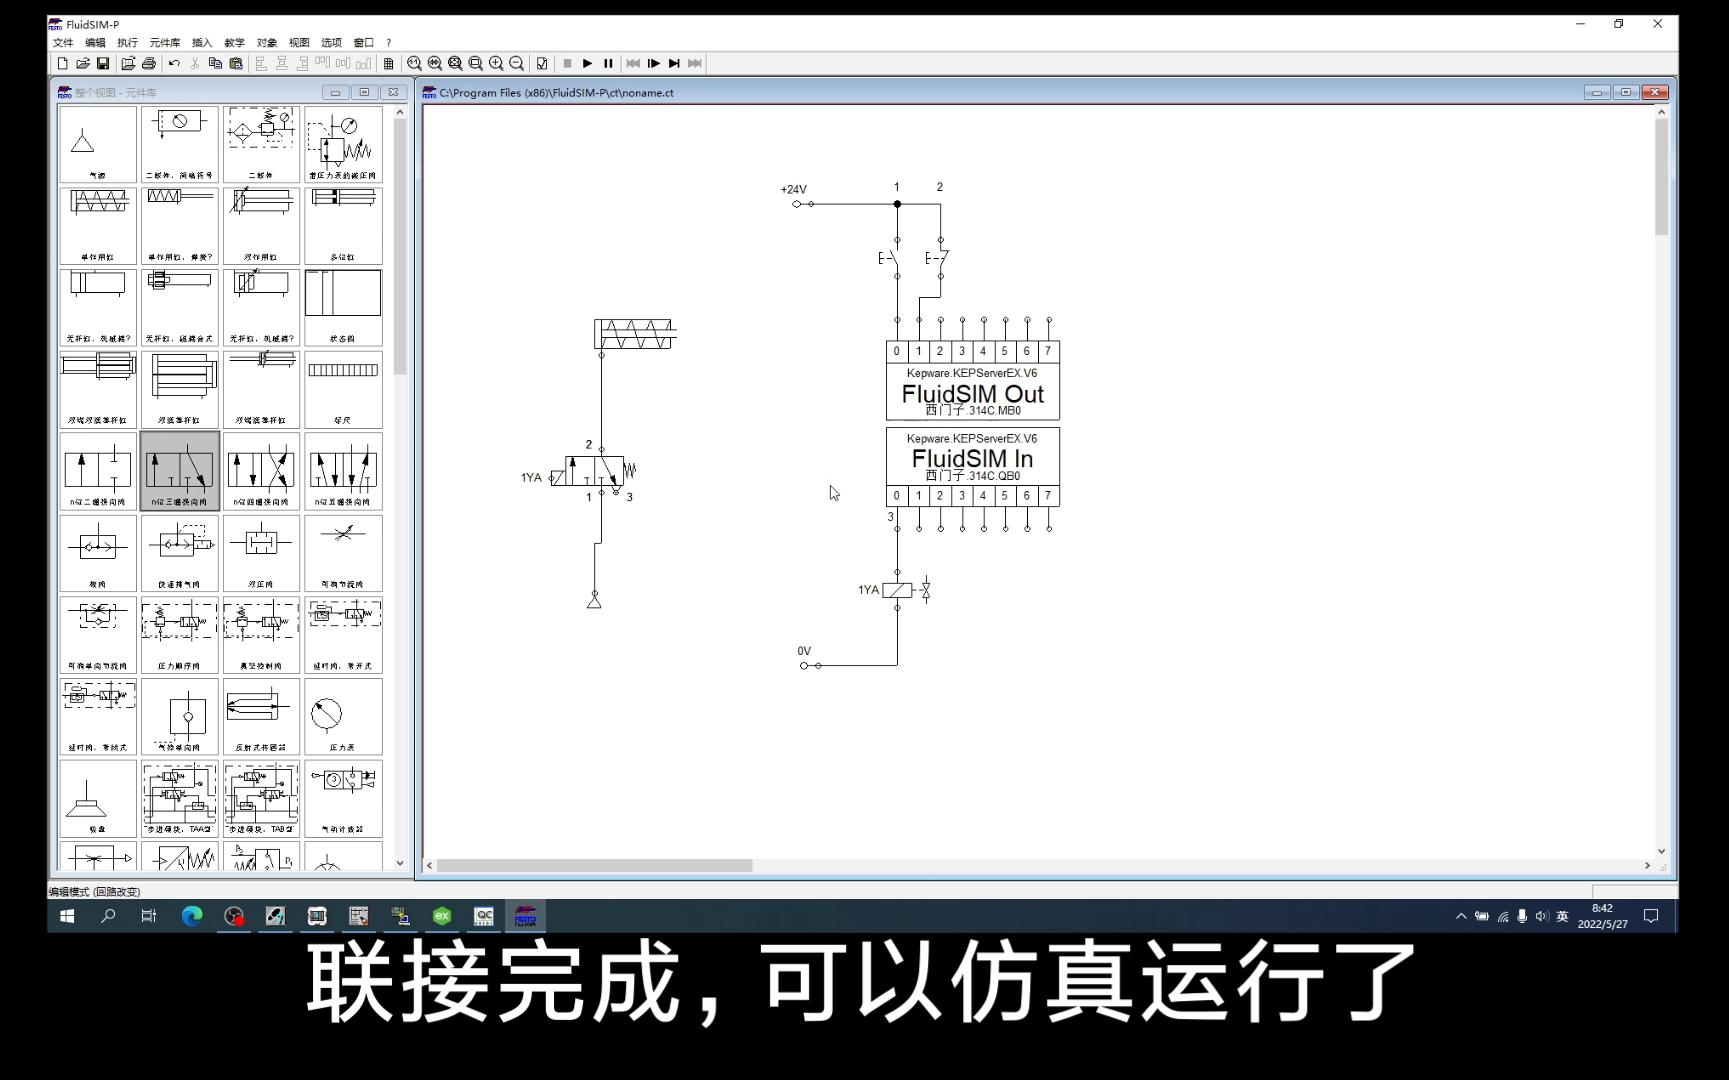Select the Zoom In tool
The width and height of the screenshot is (1729, 1080).
497,63
